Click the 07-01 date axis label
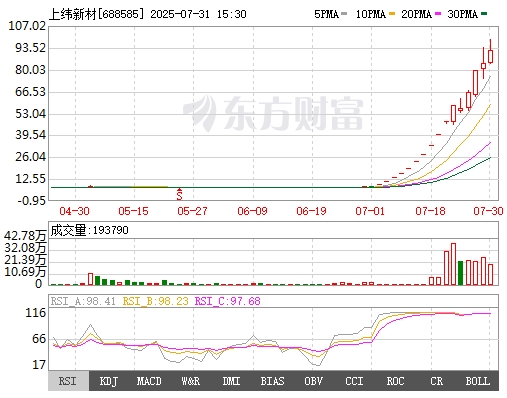Screen dimensions: 507x398 pos(370,211)
